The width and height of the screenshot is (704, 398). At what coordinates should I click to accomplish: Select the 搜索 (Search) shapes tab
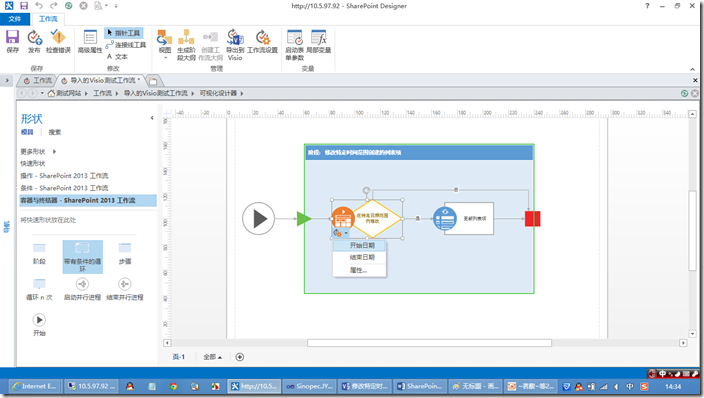[x=55, y=132]
